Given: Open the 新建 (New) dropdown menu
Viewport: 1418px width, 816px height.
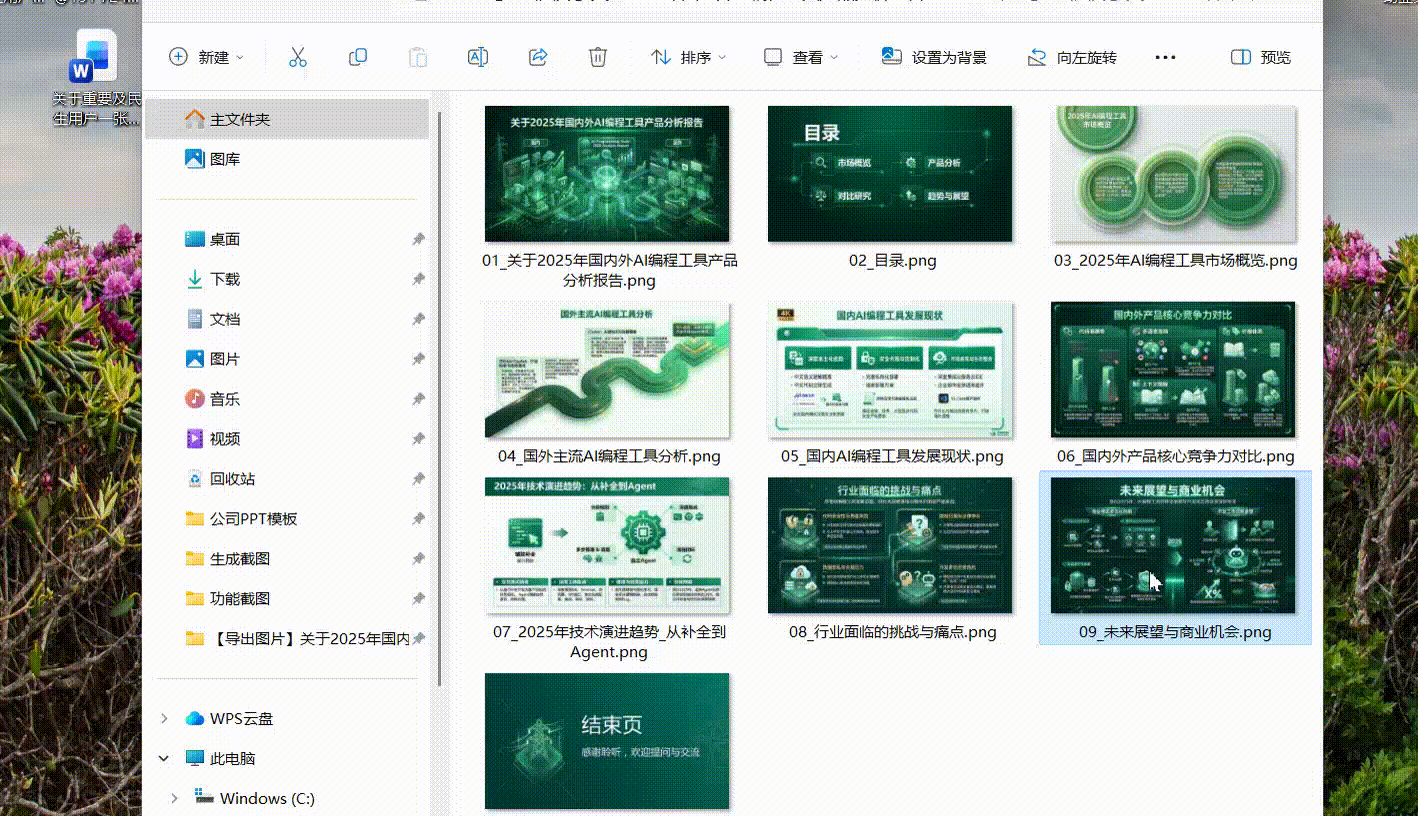Looking at the screenshot, I should [x=206, y=57].
